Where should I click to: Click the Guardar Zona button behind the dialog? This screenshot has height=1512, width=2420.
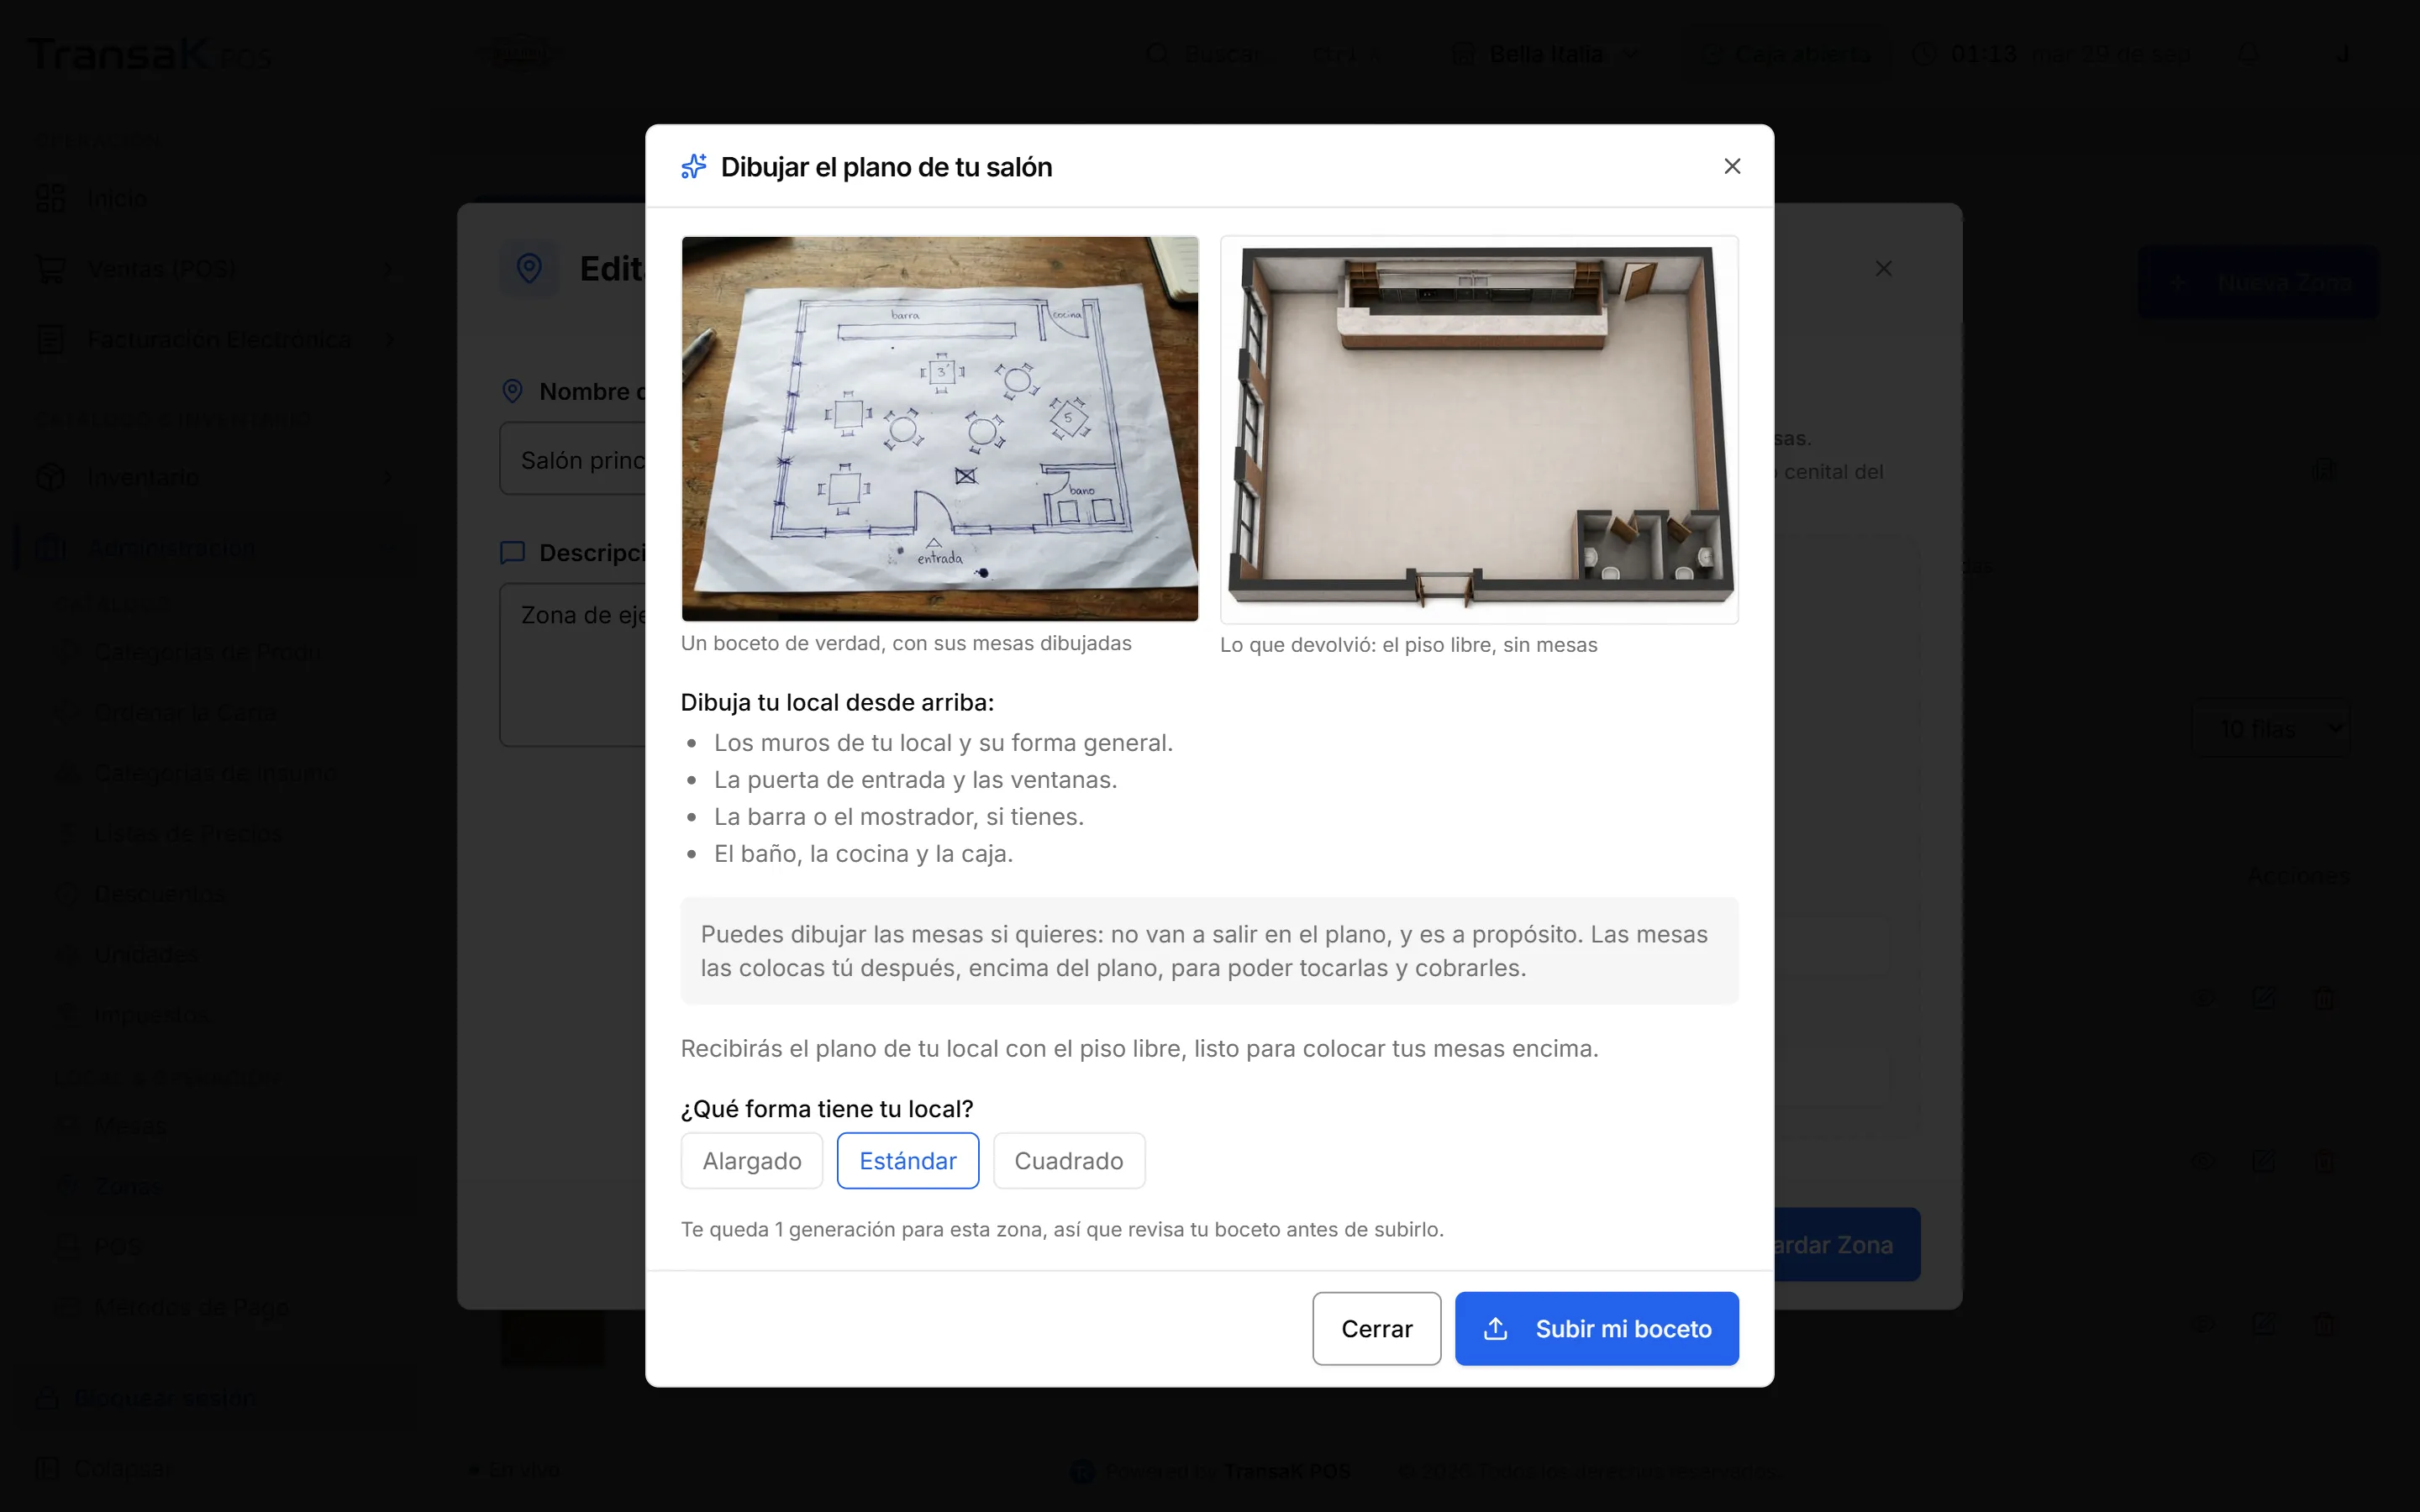[x=1846, y=1245]
